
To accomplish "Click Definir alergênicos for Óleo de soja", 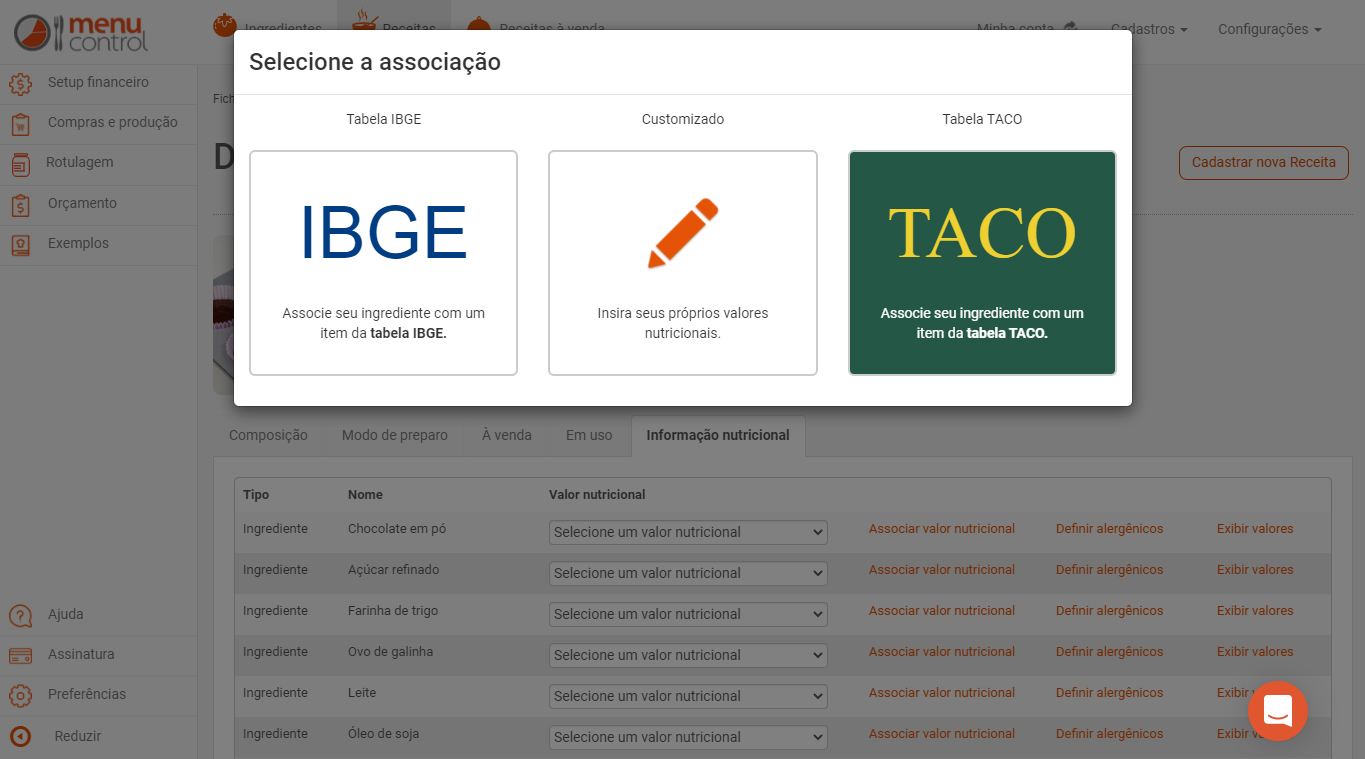I will pyautogui.click(x=1110, y=734).
